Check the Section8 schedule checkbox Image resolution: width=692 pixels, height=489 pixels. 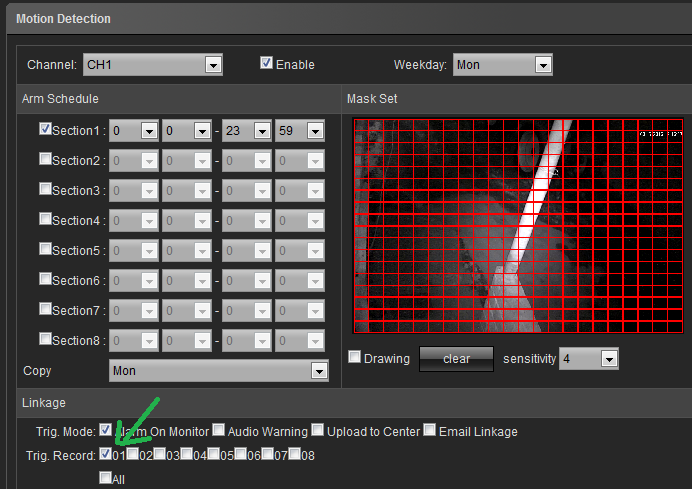pos(45,340)
